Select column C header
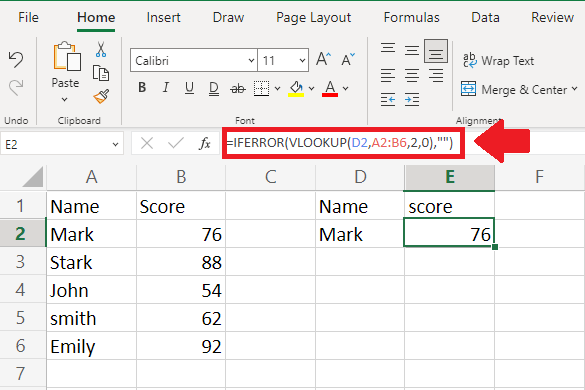Screen dimensions: 585x390 tap(270, 177)
